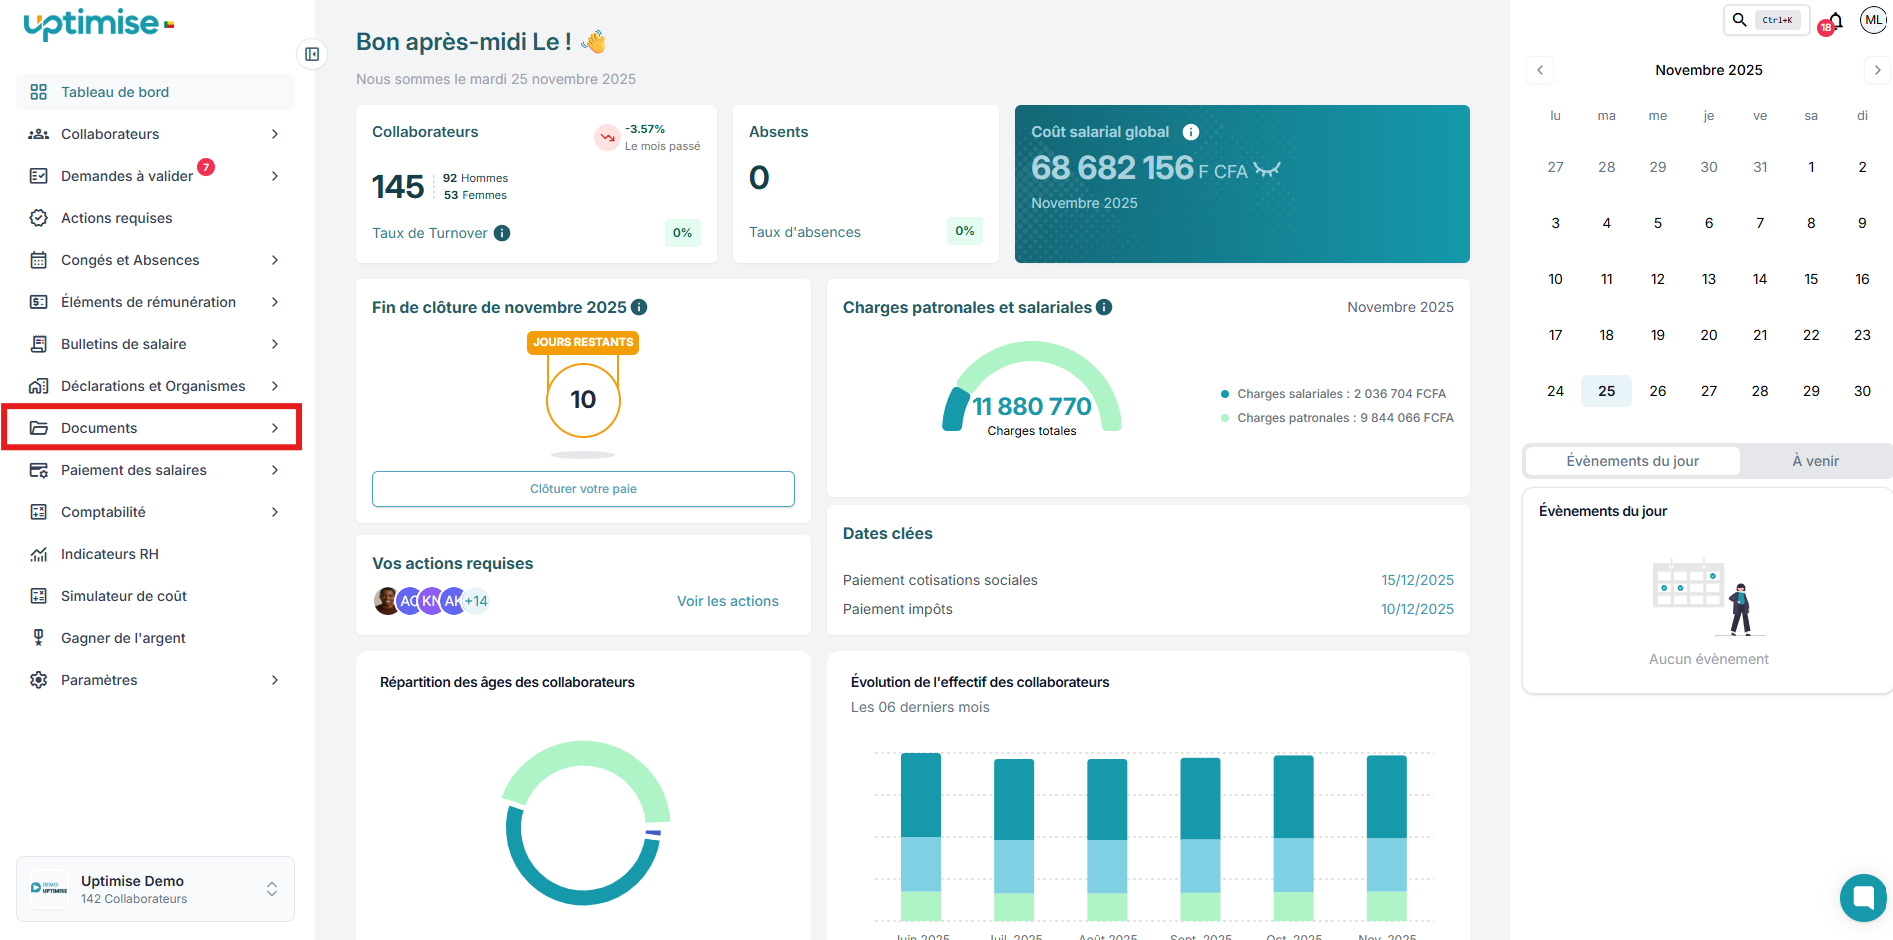Image resolution: width=1893 pixels, height=940 pixels.
Task: Select day 28 in November calendar
Action: [1760, 391]
